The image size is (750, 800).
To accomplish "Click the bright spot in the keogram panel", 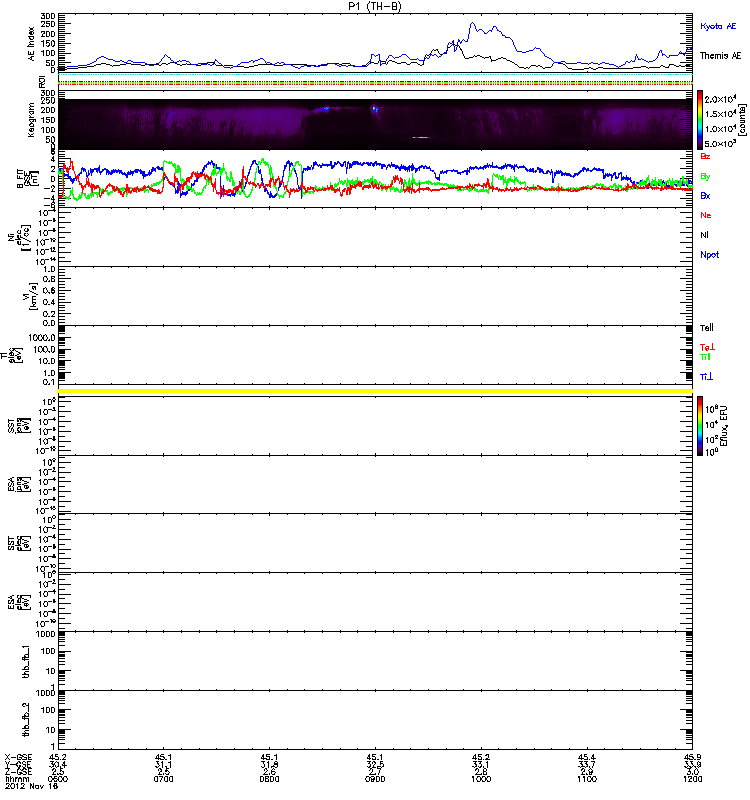I will pyautogui.click(x=374, y=110).
